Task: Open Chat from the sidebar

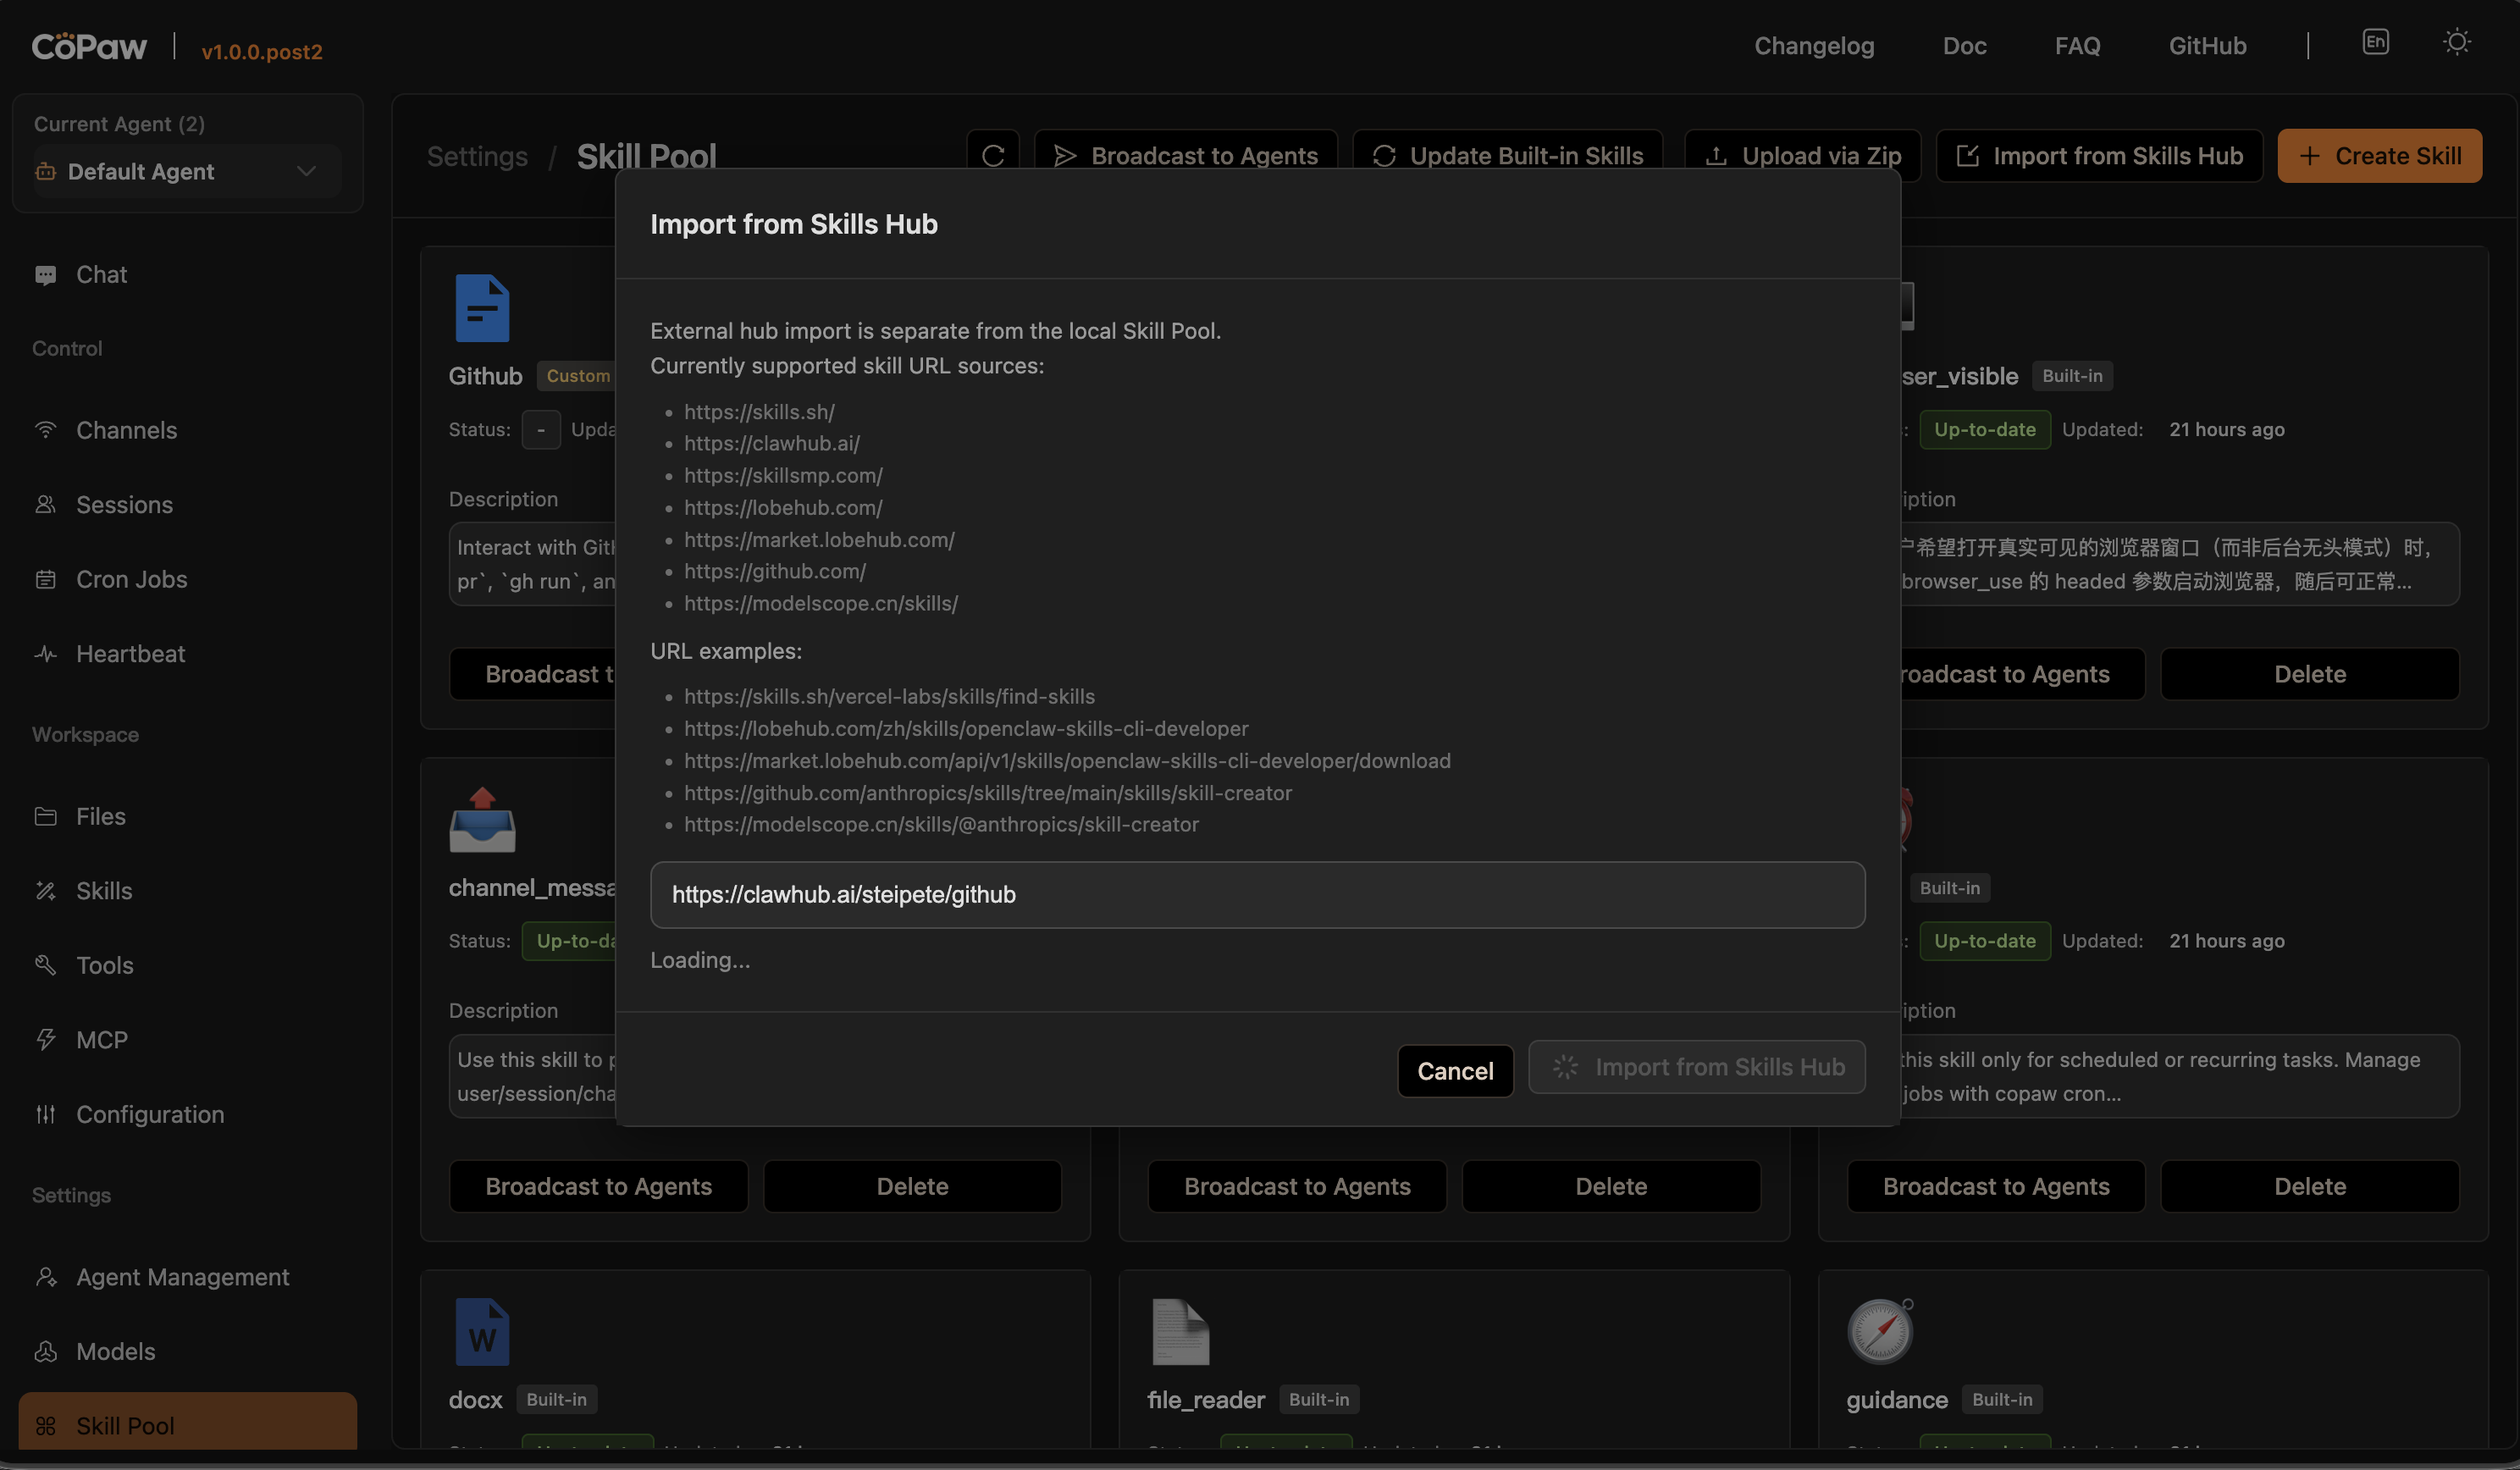Action: (101, 275)
